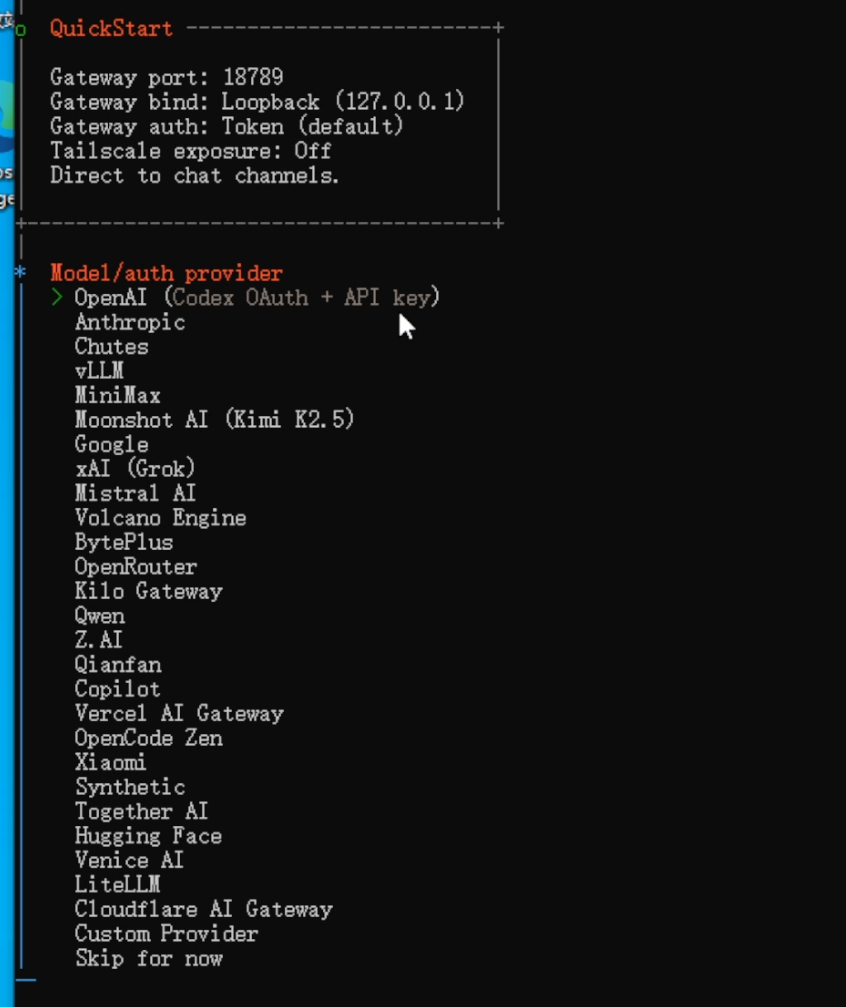Image resolution: width=846 pixels, height=1007 pixels.
Task: Select OpenAI (Codex OAuth + API key) option
Action: point(256,298)
